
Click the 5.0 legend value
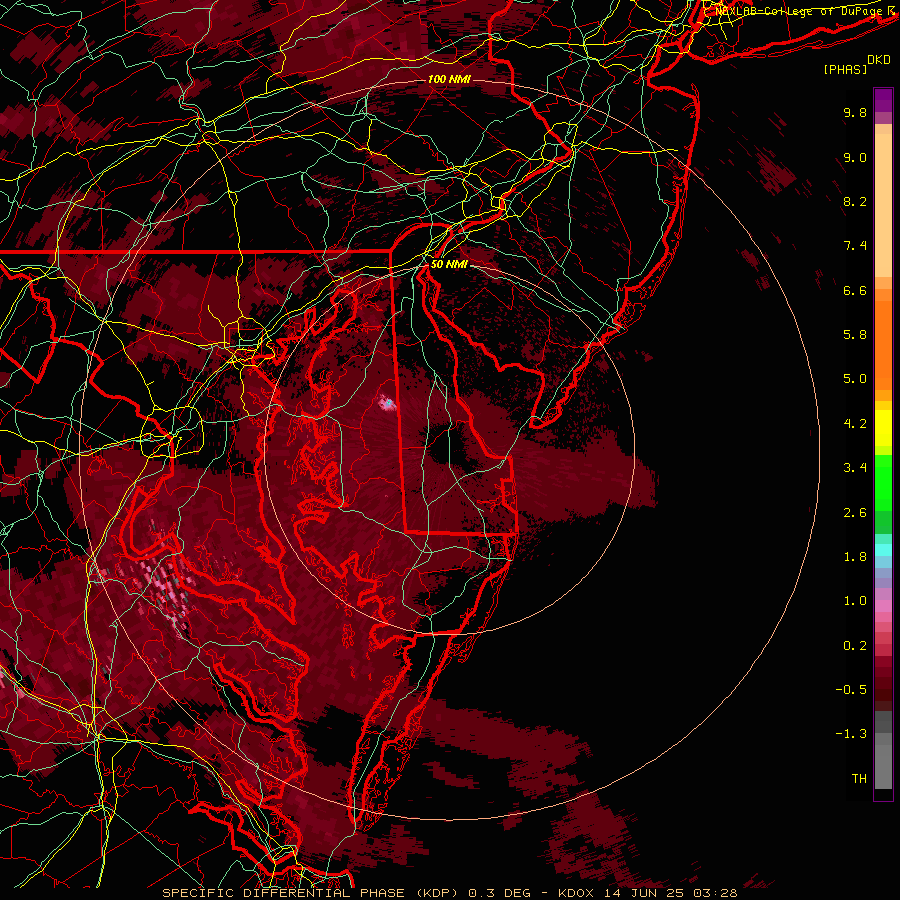pos(855,379)
